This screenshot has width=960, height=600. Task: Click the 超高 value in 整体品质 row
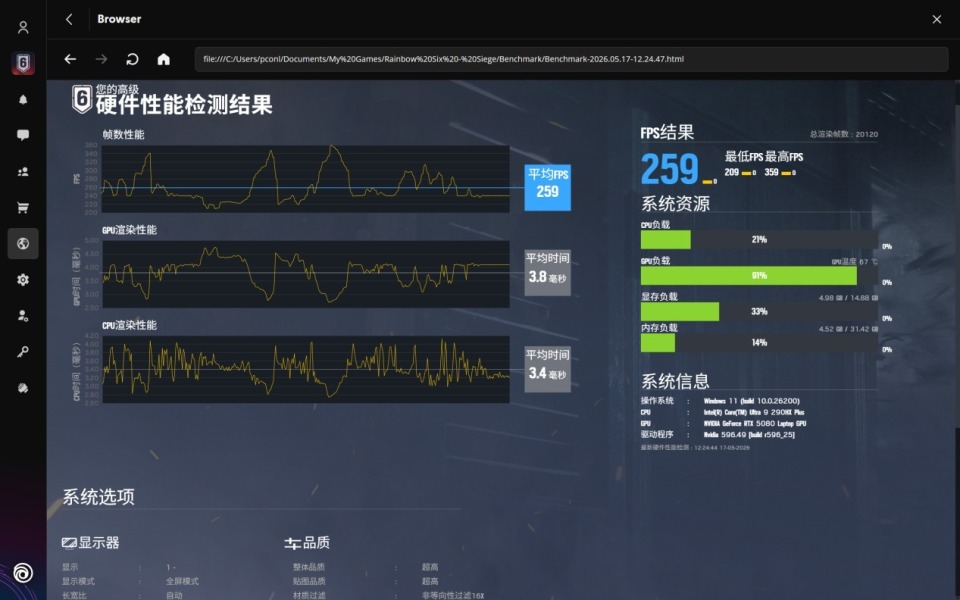point(430,567)
